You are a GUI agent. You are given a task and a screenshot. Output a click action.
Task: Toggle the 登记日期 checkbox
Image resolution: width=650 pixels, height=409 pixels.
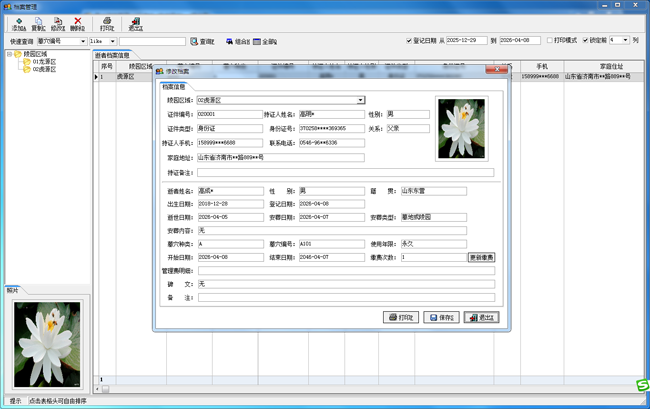pyautogui.click(x=412, y=41)
